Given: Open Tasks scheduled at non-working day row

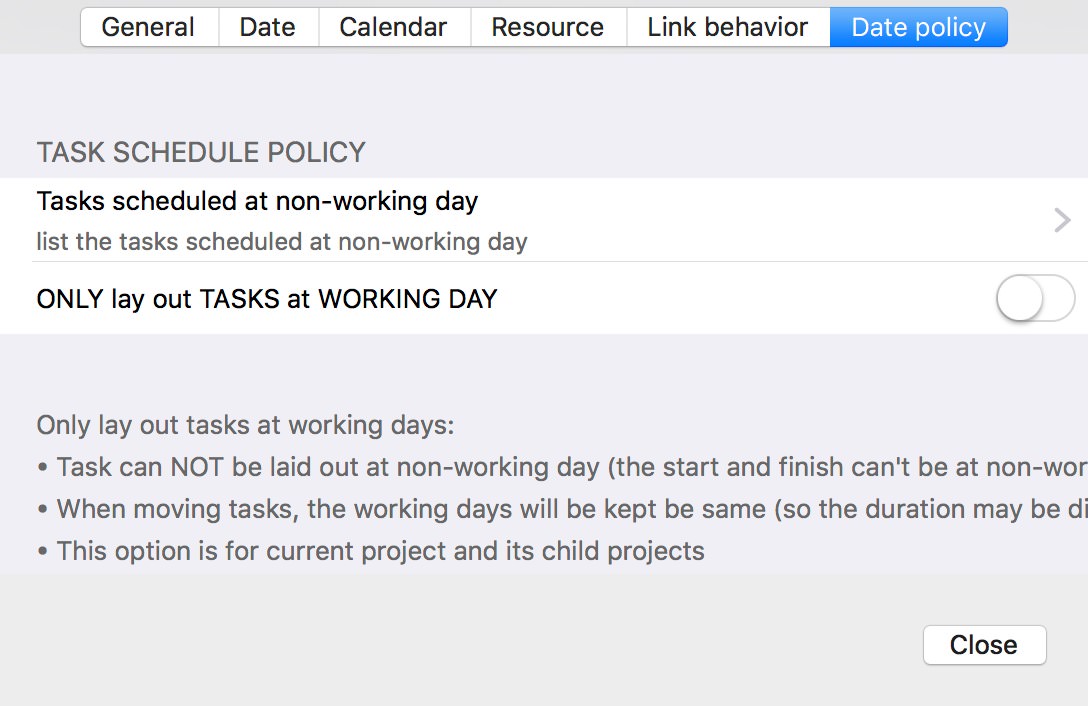Looking at the screenshot, I should 257,201.
